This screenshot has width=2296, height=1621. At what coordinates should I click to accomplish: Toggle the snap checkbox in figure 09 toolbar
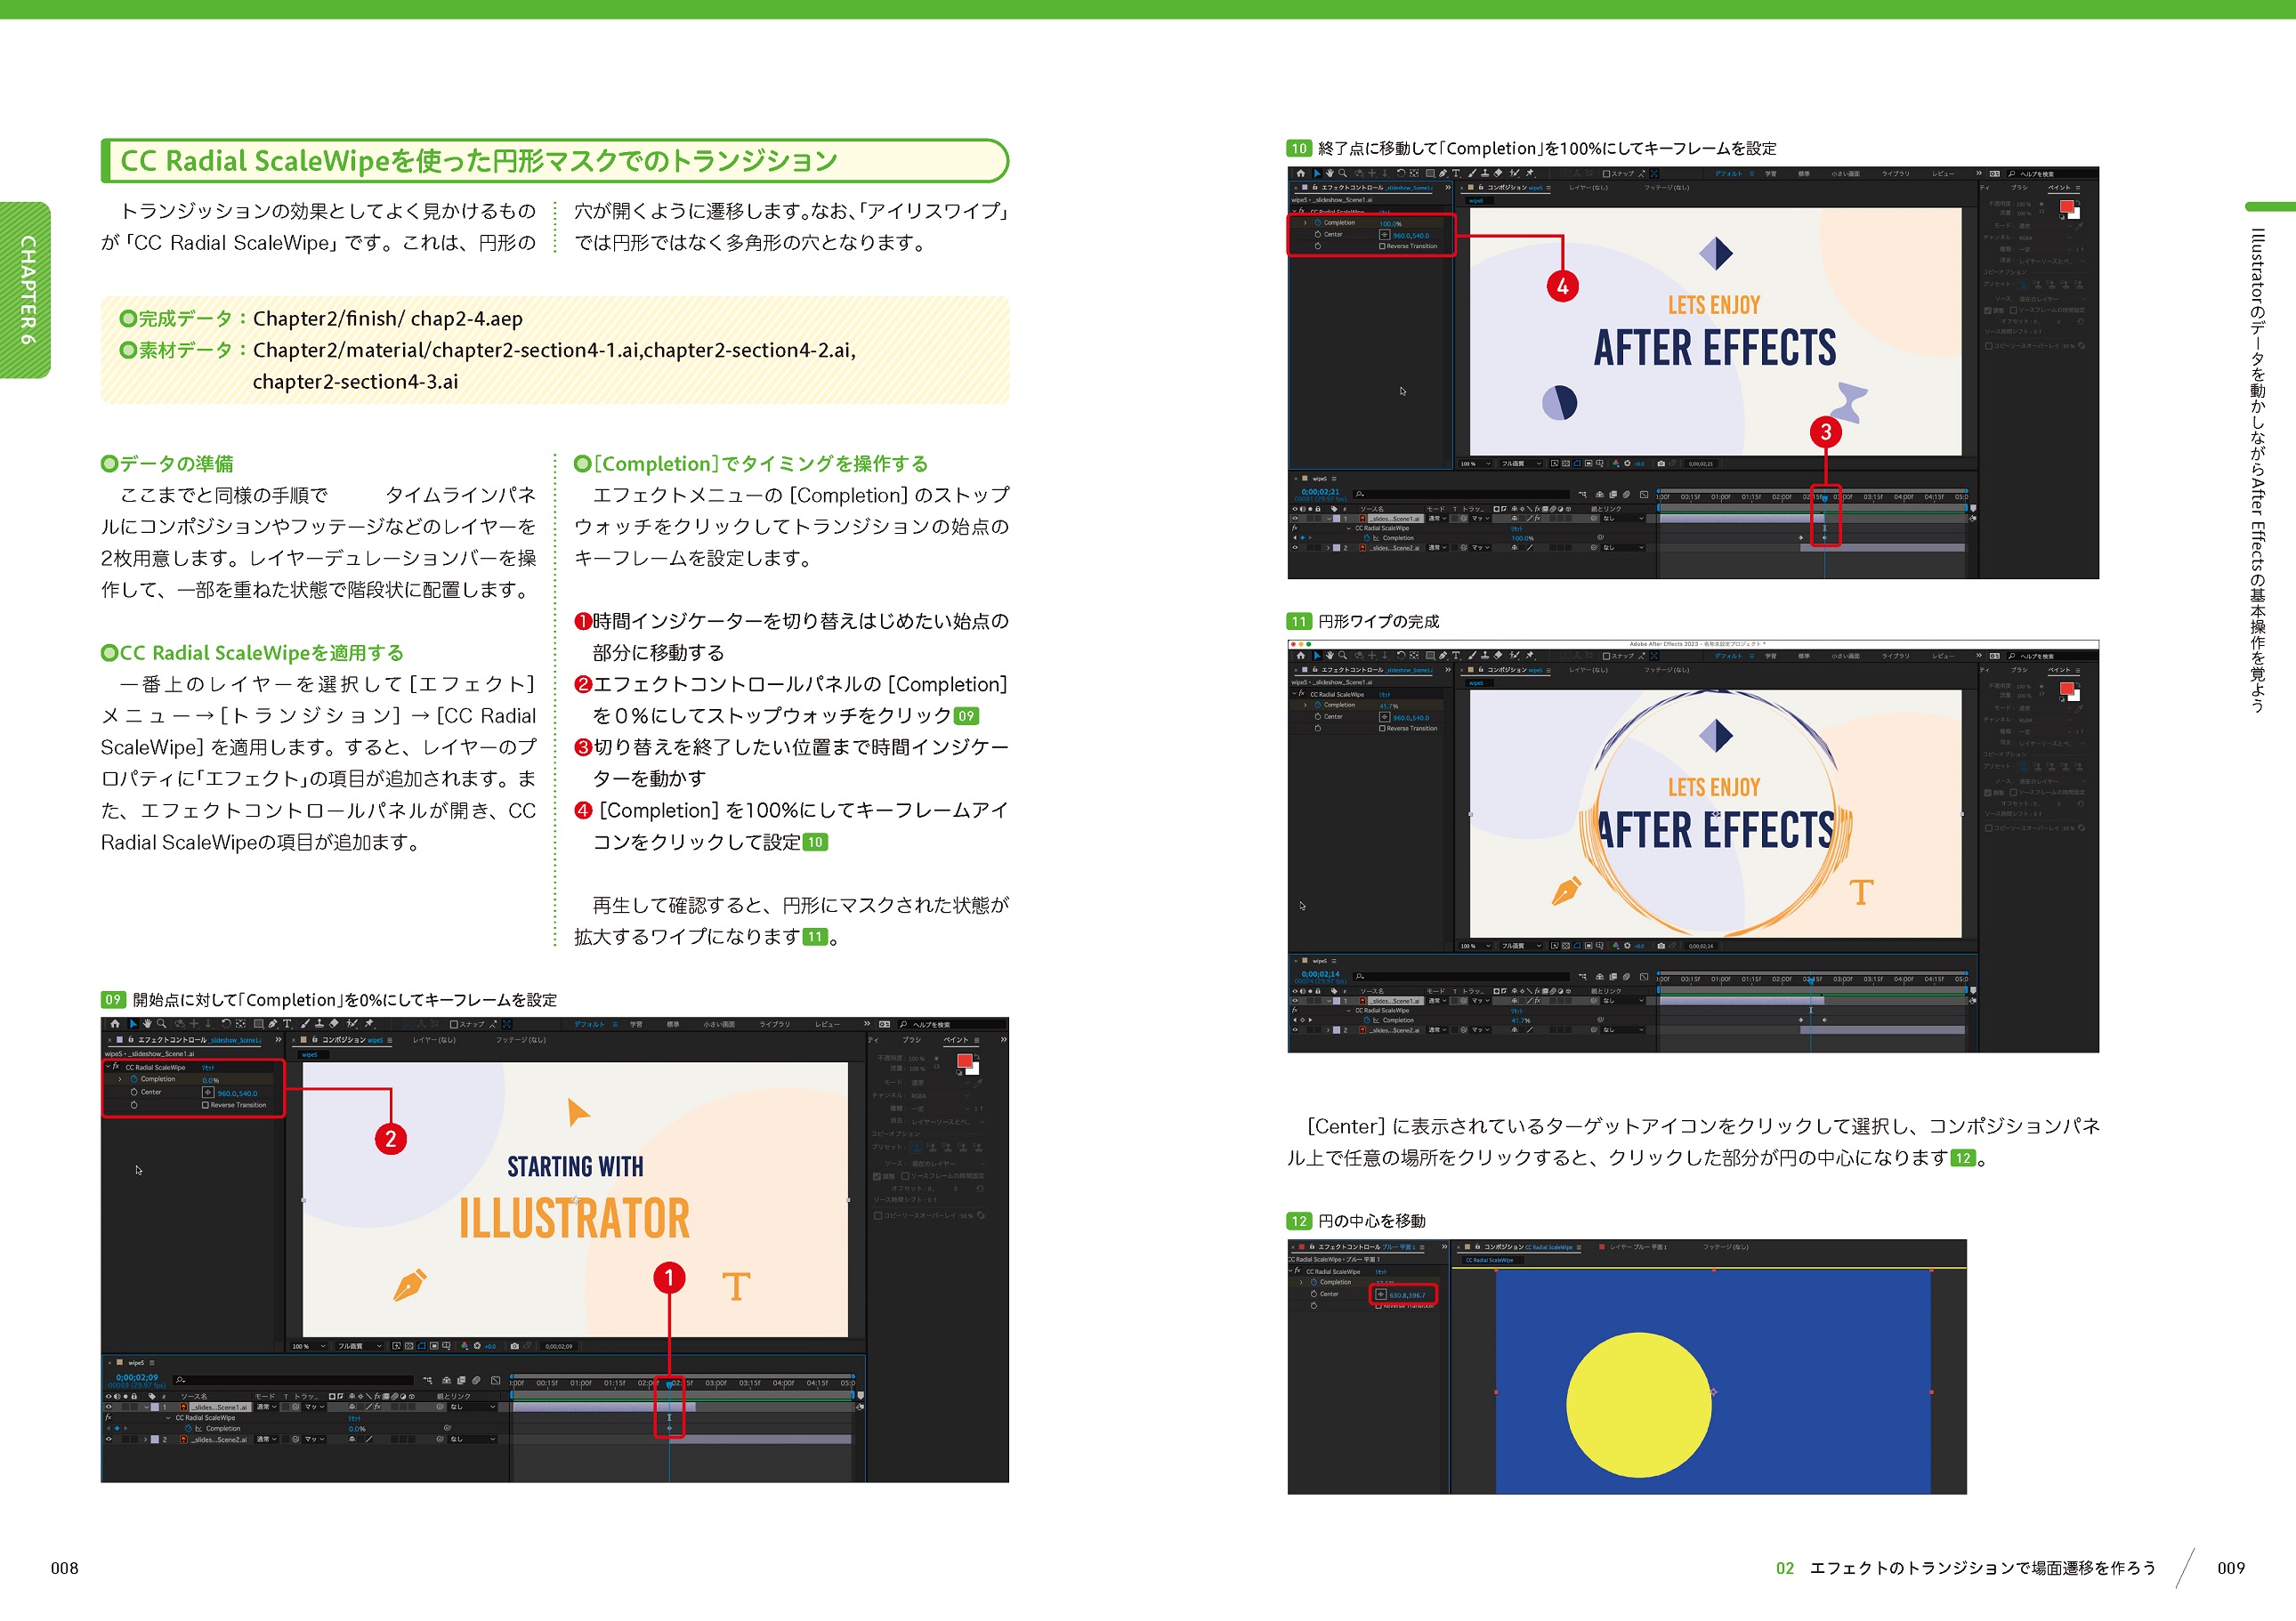[453, 1024]
